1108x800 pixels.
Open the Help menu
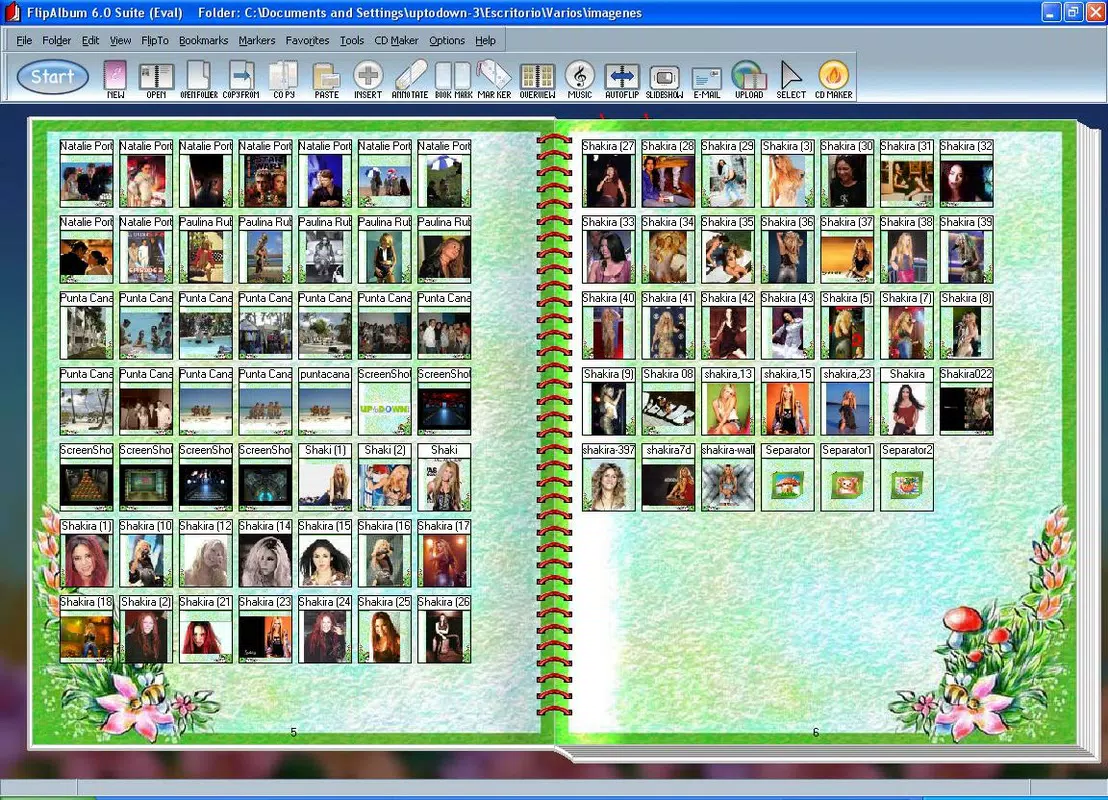coord(485,40)
